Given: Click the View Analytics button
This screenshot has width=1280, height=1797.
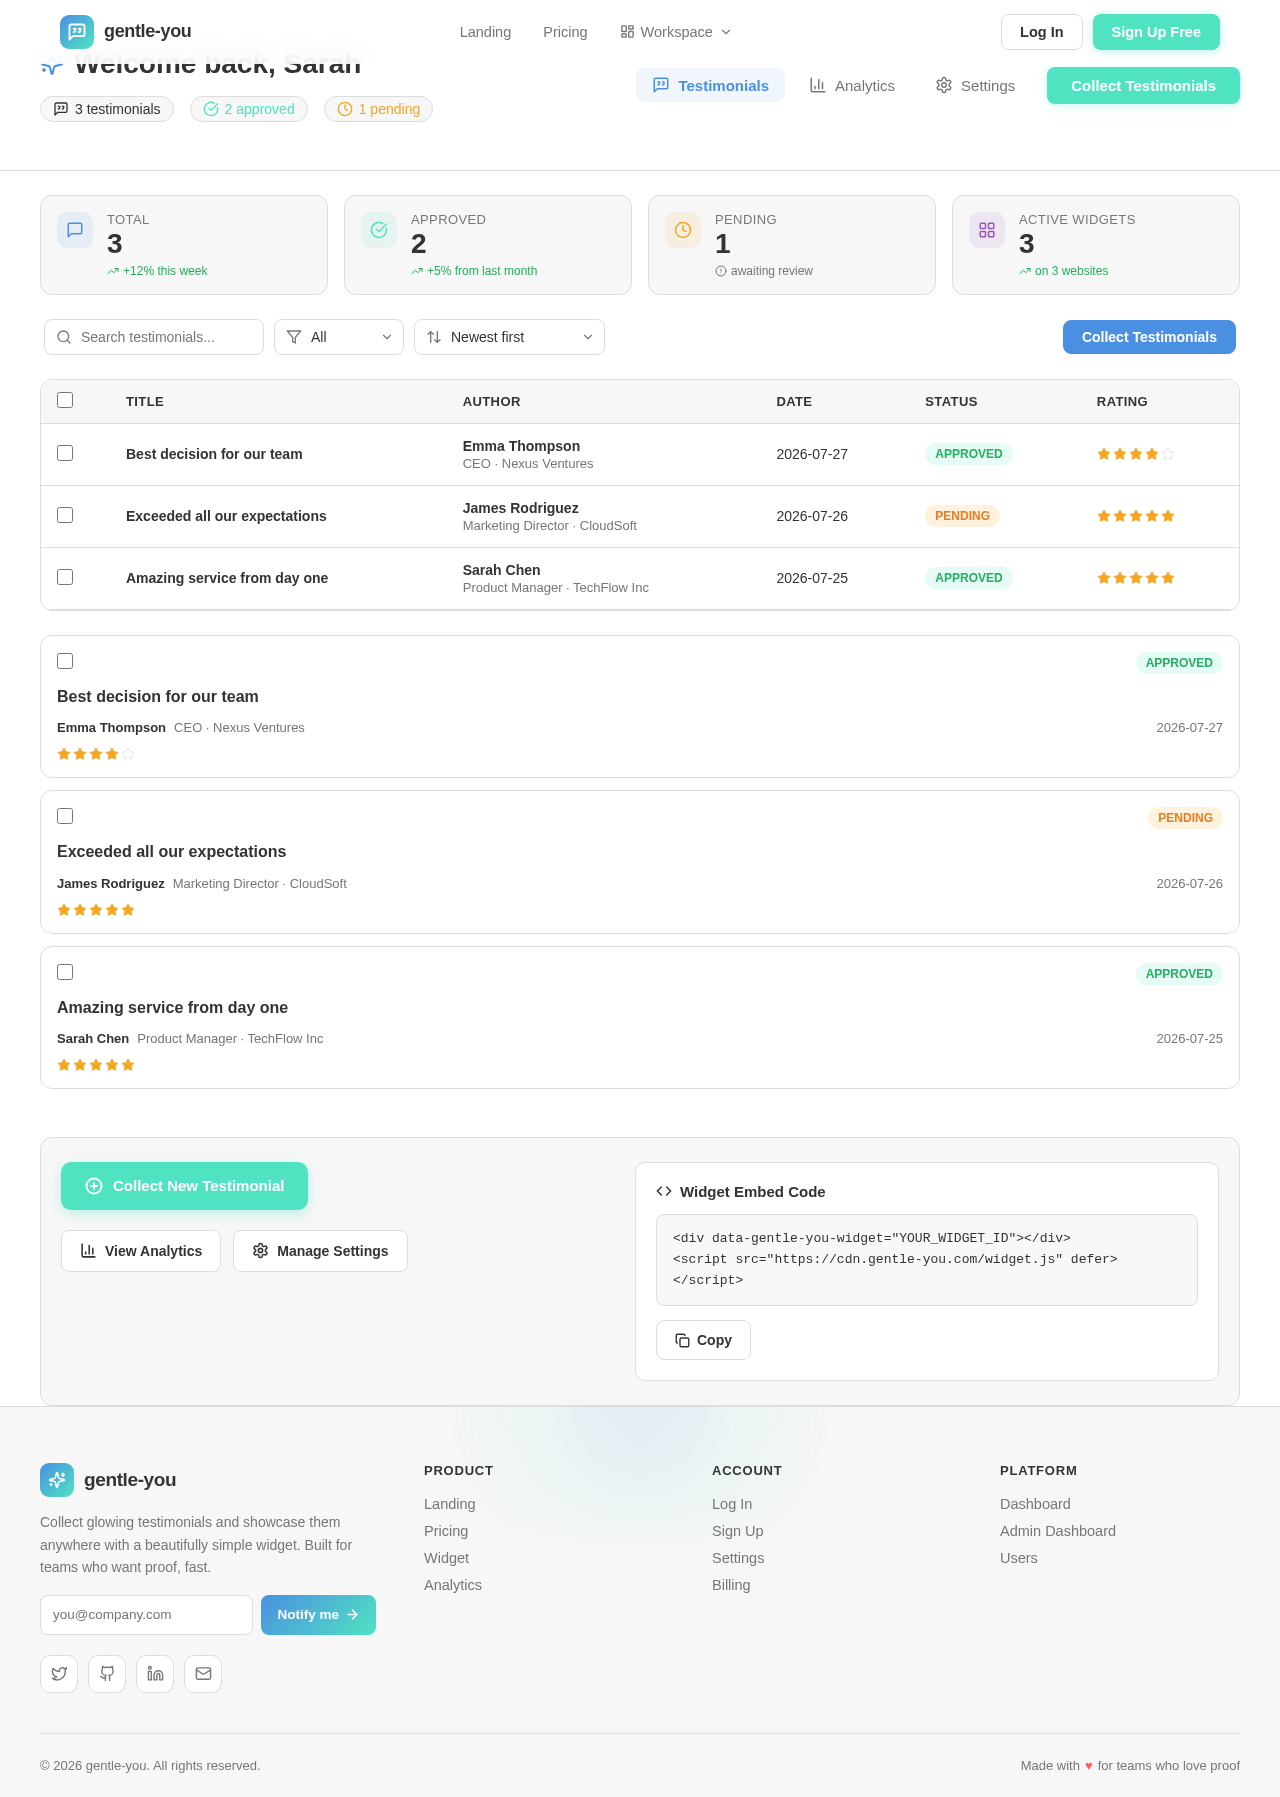Looking at the screenshot, I should (141, 1251).
